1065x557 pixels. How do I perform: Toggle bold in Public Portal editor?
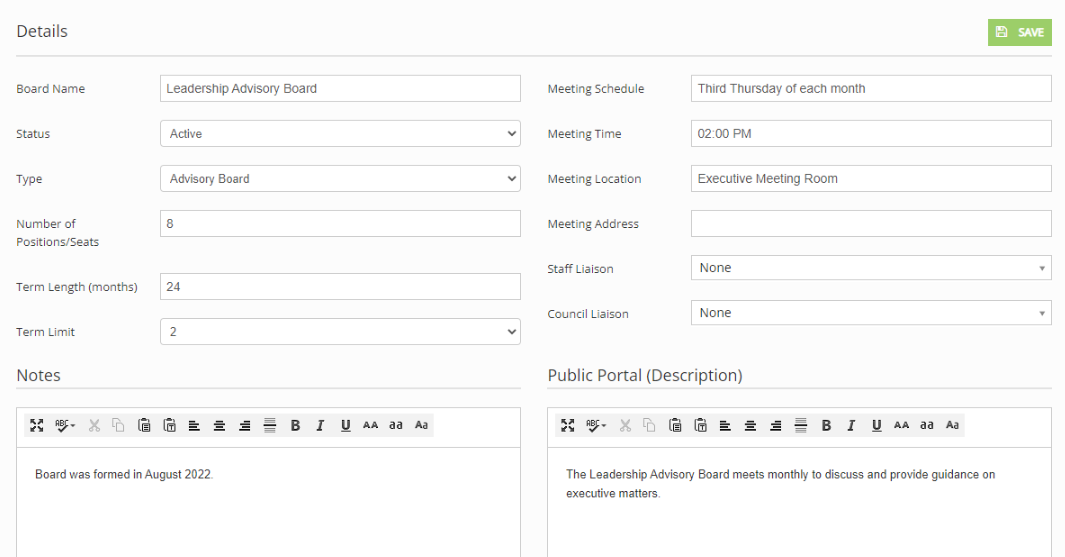[827, 425]
